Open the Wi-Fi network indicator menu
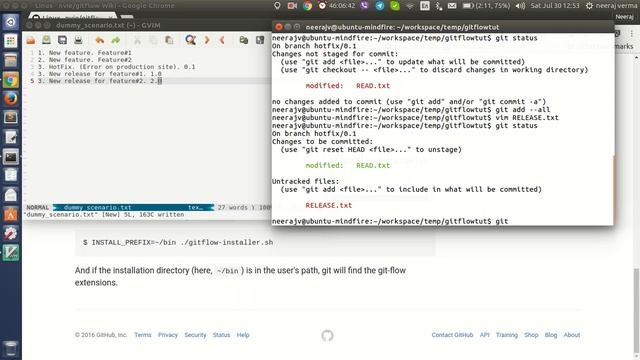The image size is (640, 360). (x=410, y=6)
